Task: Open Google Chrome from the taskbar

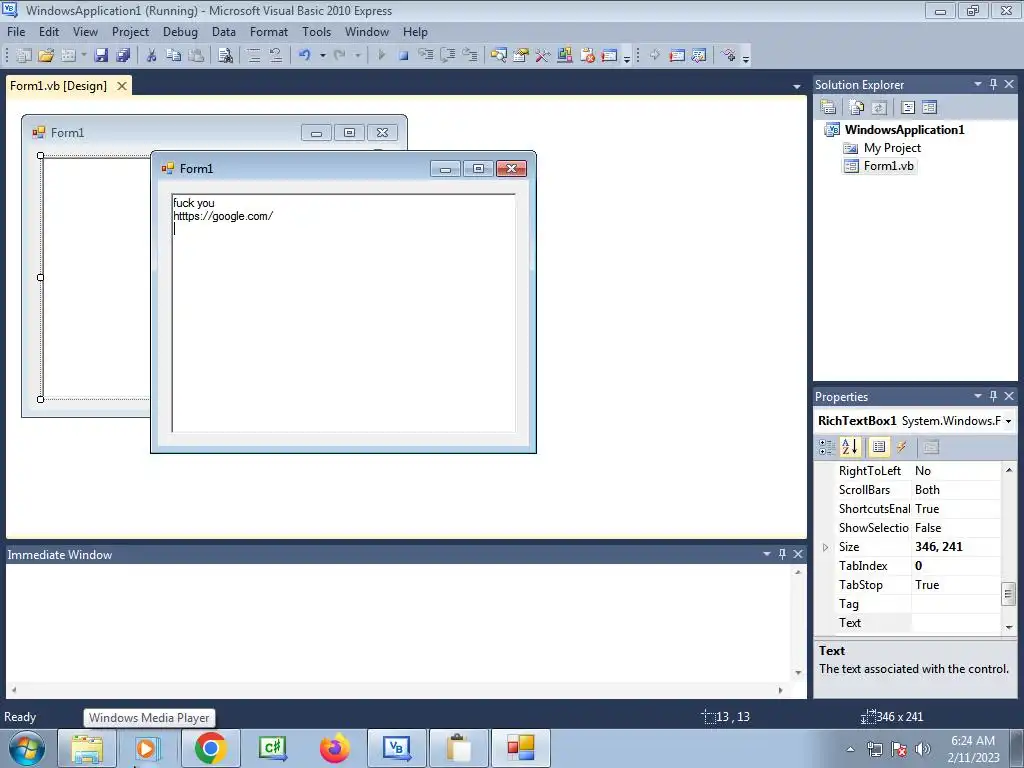Action: [210, 748]
